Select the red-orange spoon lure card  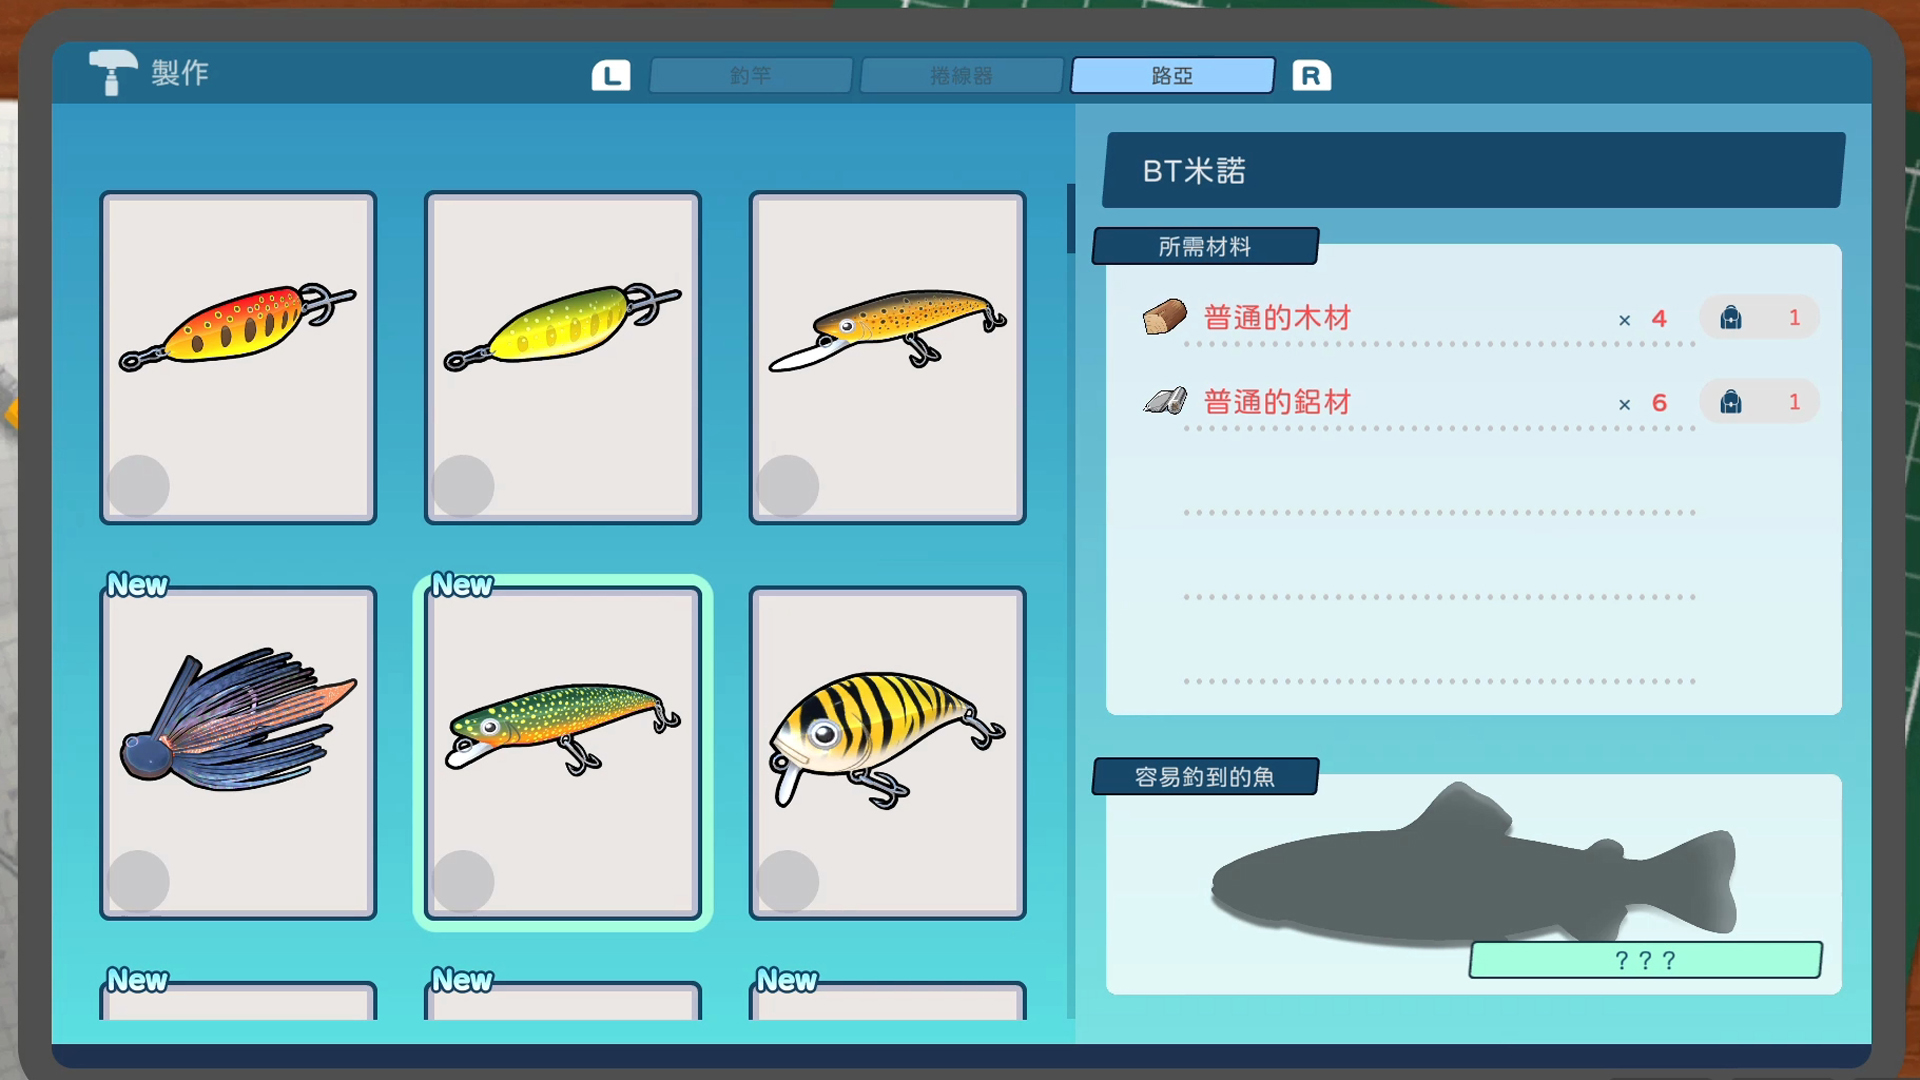coord(238,357)
